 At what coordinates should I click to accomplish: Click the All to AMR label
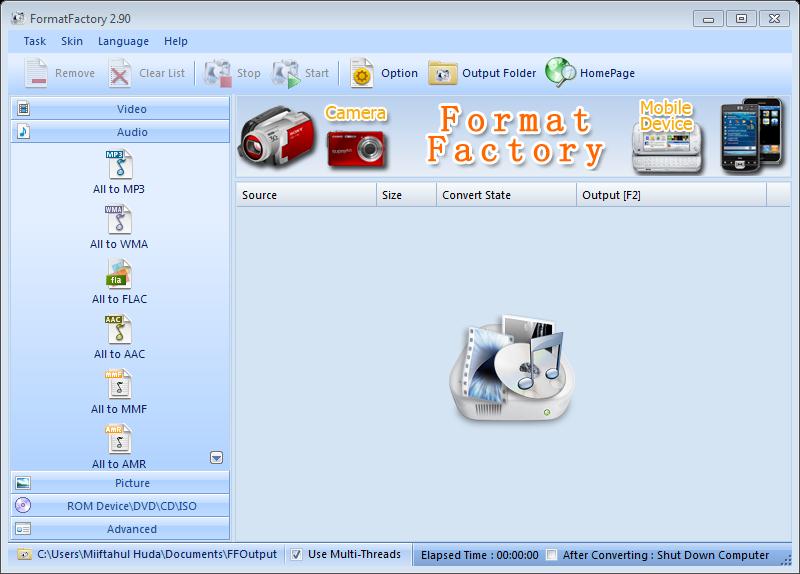119,464
